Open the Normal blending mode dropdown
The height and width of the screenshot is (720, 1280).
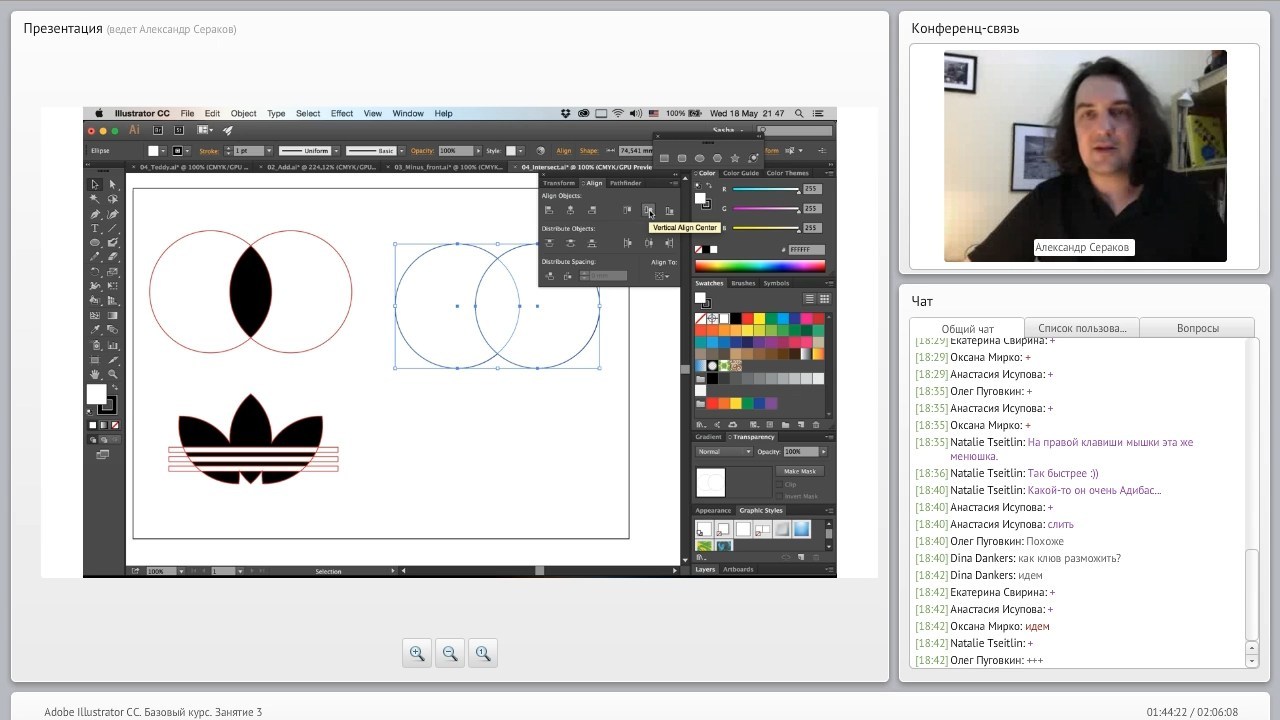pos(725,451)
